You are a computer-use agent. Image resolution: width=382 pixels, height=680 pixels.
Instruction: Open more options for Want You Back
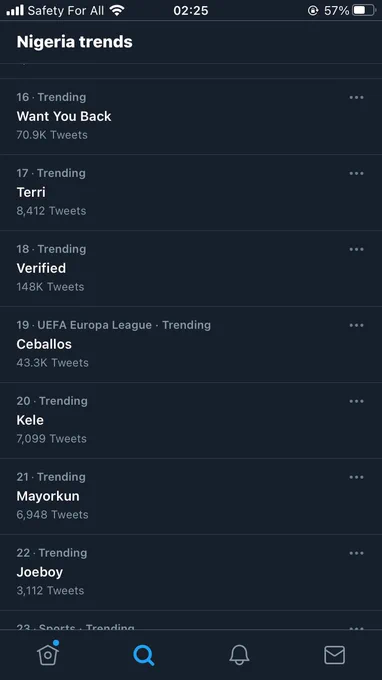coord(356,98)
